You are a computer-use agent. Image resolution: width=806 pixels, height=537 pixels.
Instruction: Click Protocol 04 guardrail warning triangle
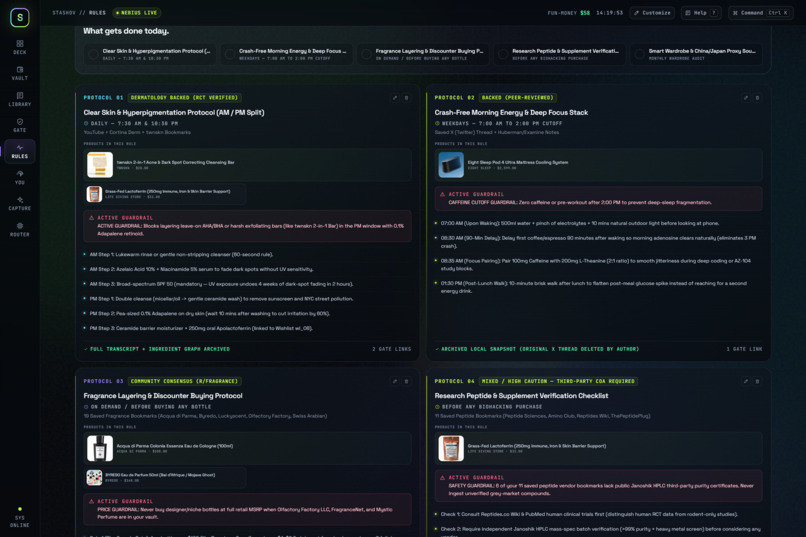pyautogui.click(x=443, y=477)
